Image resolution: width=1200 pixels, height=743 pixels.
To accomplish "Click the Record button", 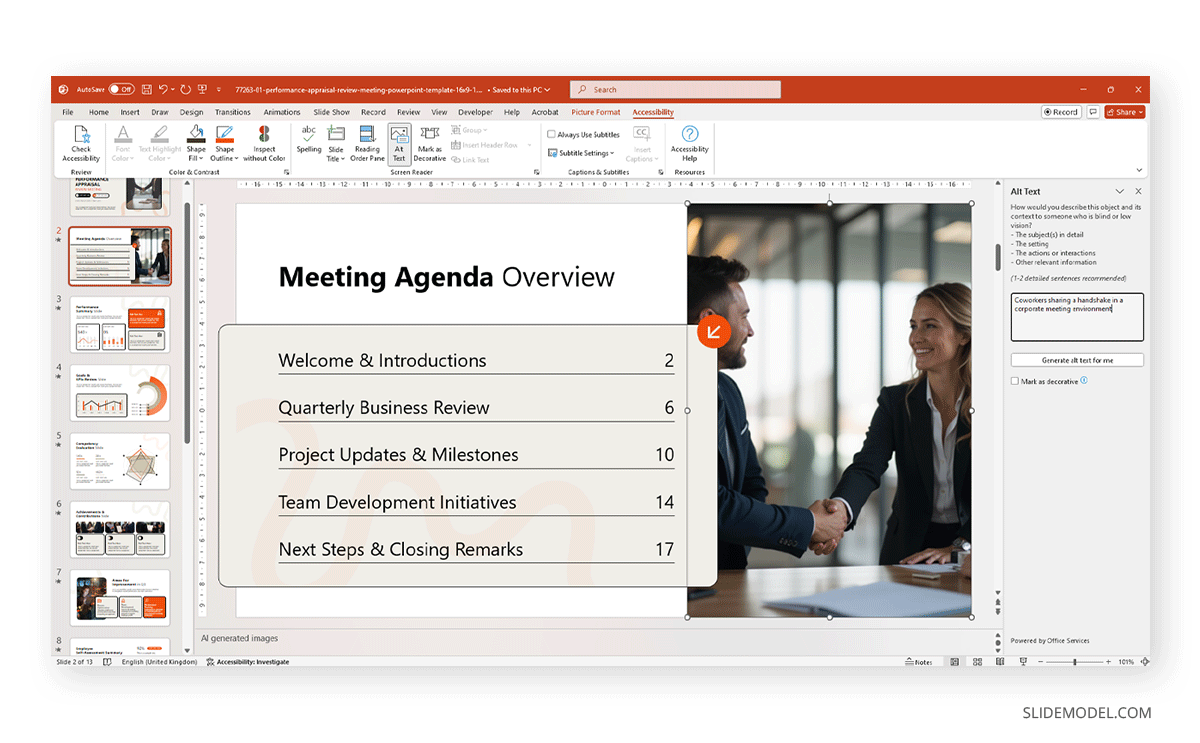I will (1060, 112).
